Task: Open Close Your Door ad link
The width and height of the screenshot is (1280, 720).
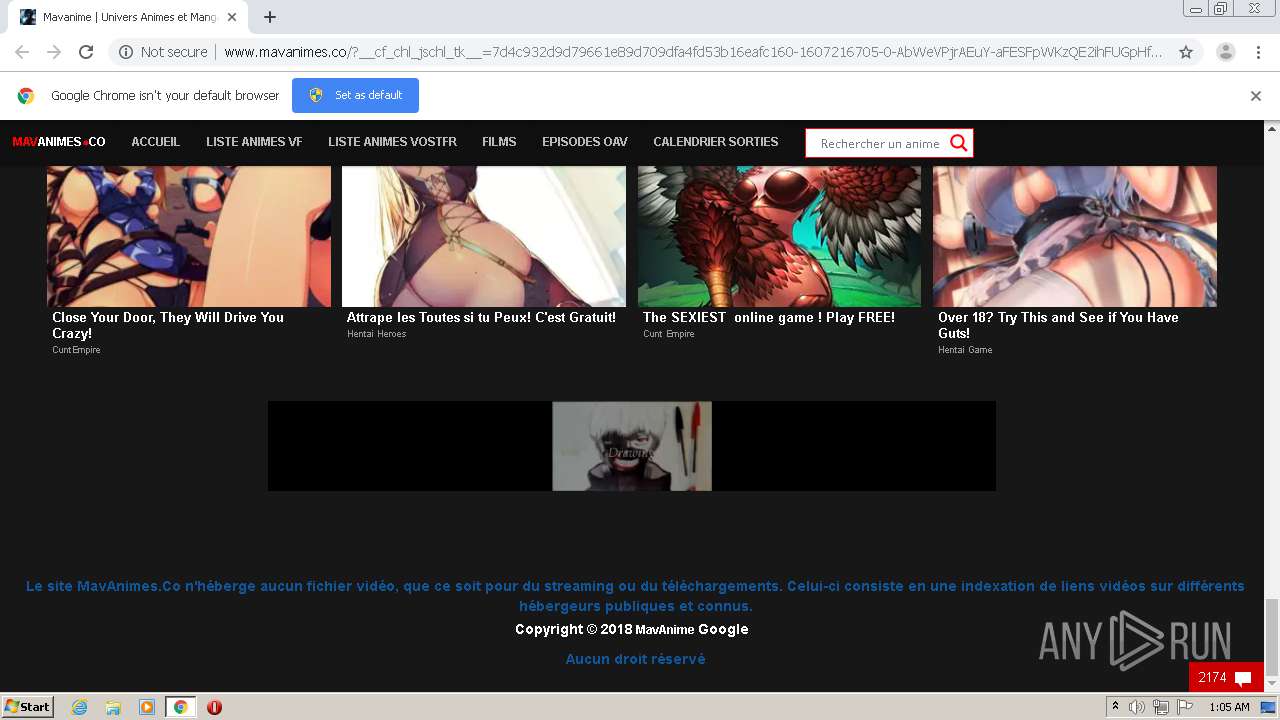Action: [168, 325]
